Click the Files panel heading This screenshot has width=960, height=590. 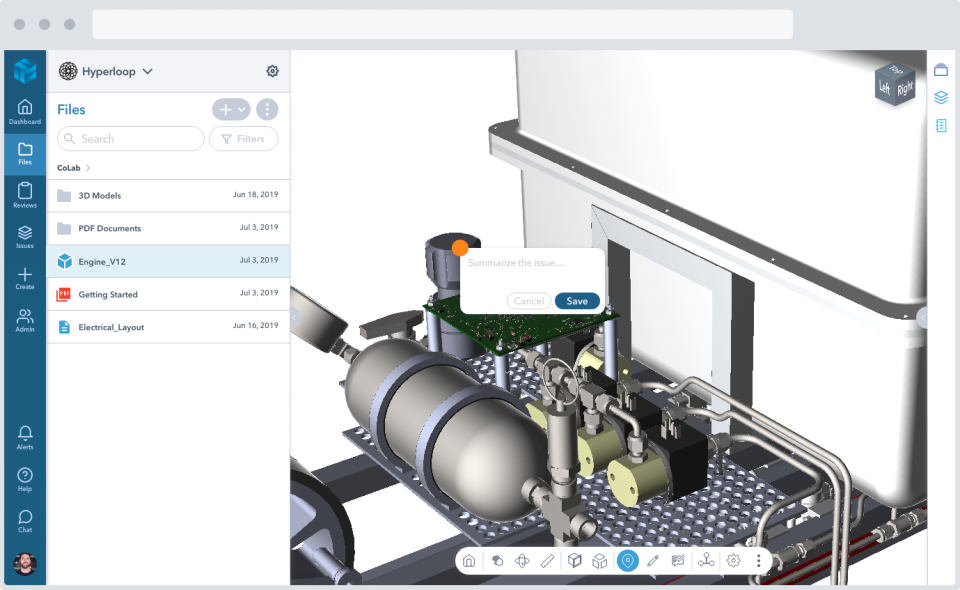[71, 110]
